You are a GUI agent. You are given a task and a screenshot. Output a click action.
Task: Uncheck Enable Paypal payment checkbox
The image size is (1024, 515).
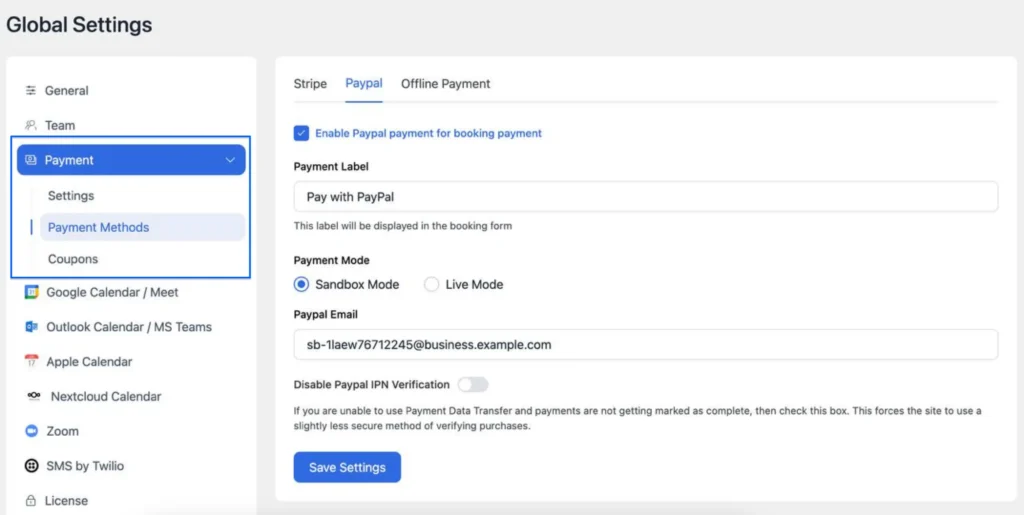tap(301, 133)
